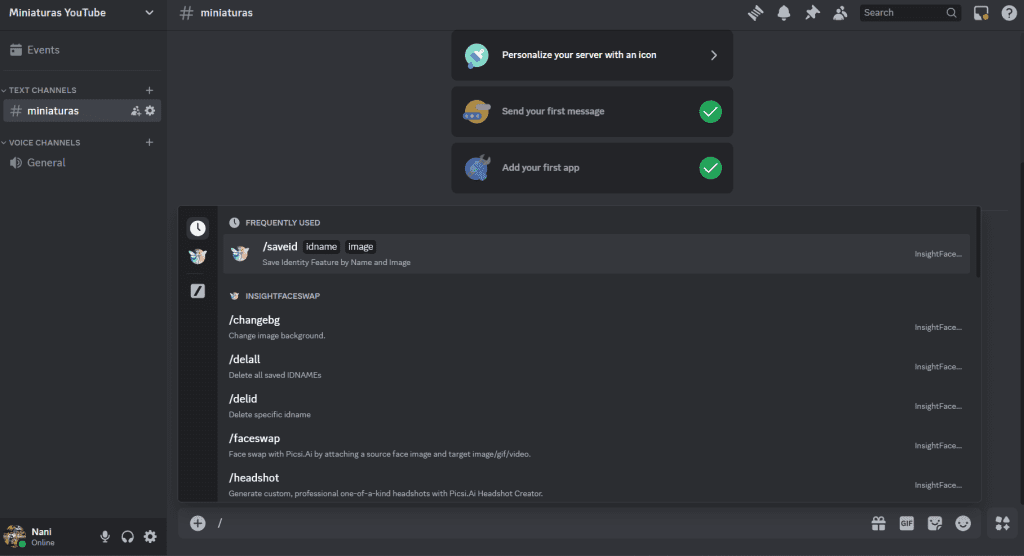Select the /faceswap command
The width and height of the screenshot is (1024, 556).
point(596,446)
